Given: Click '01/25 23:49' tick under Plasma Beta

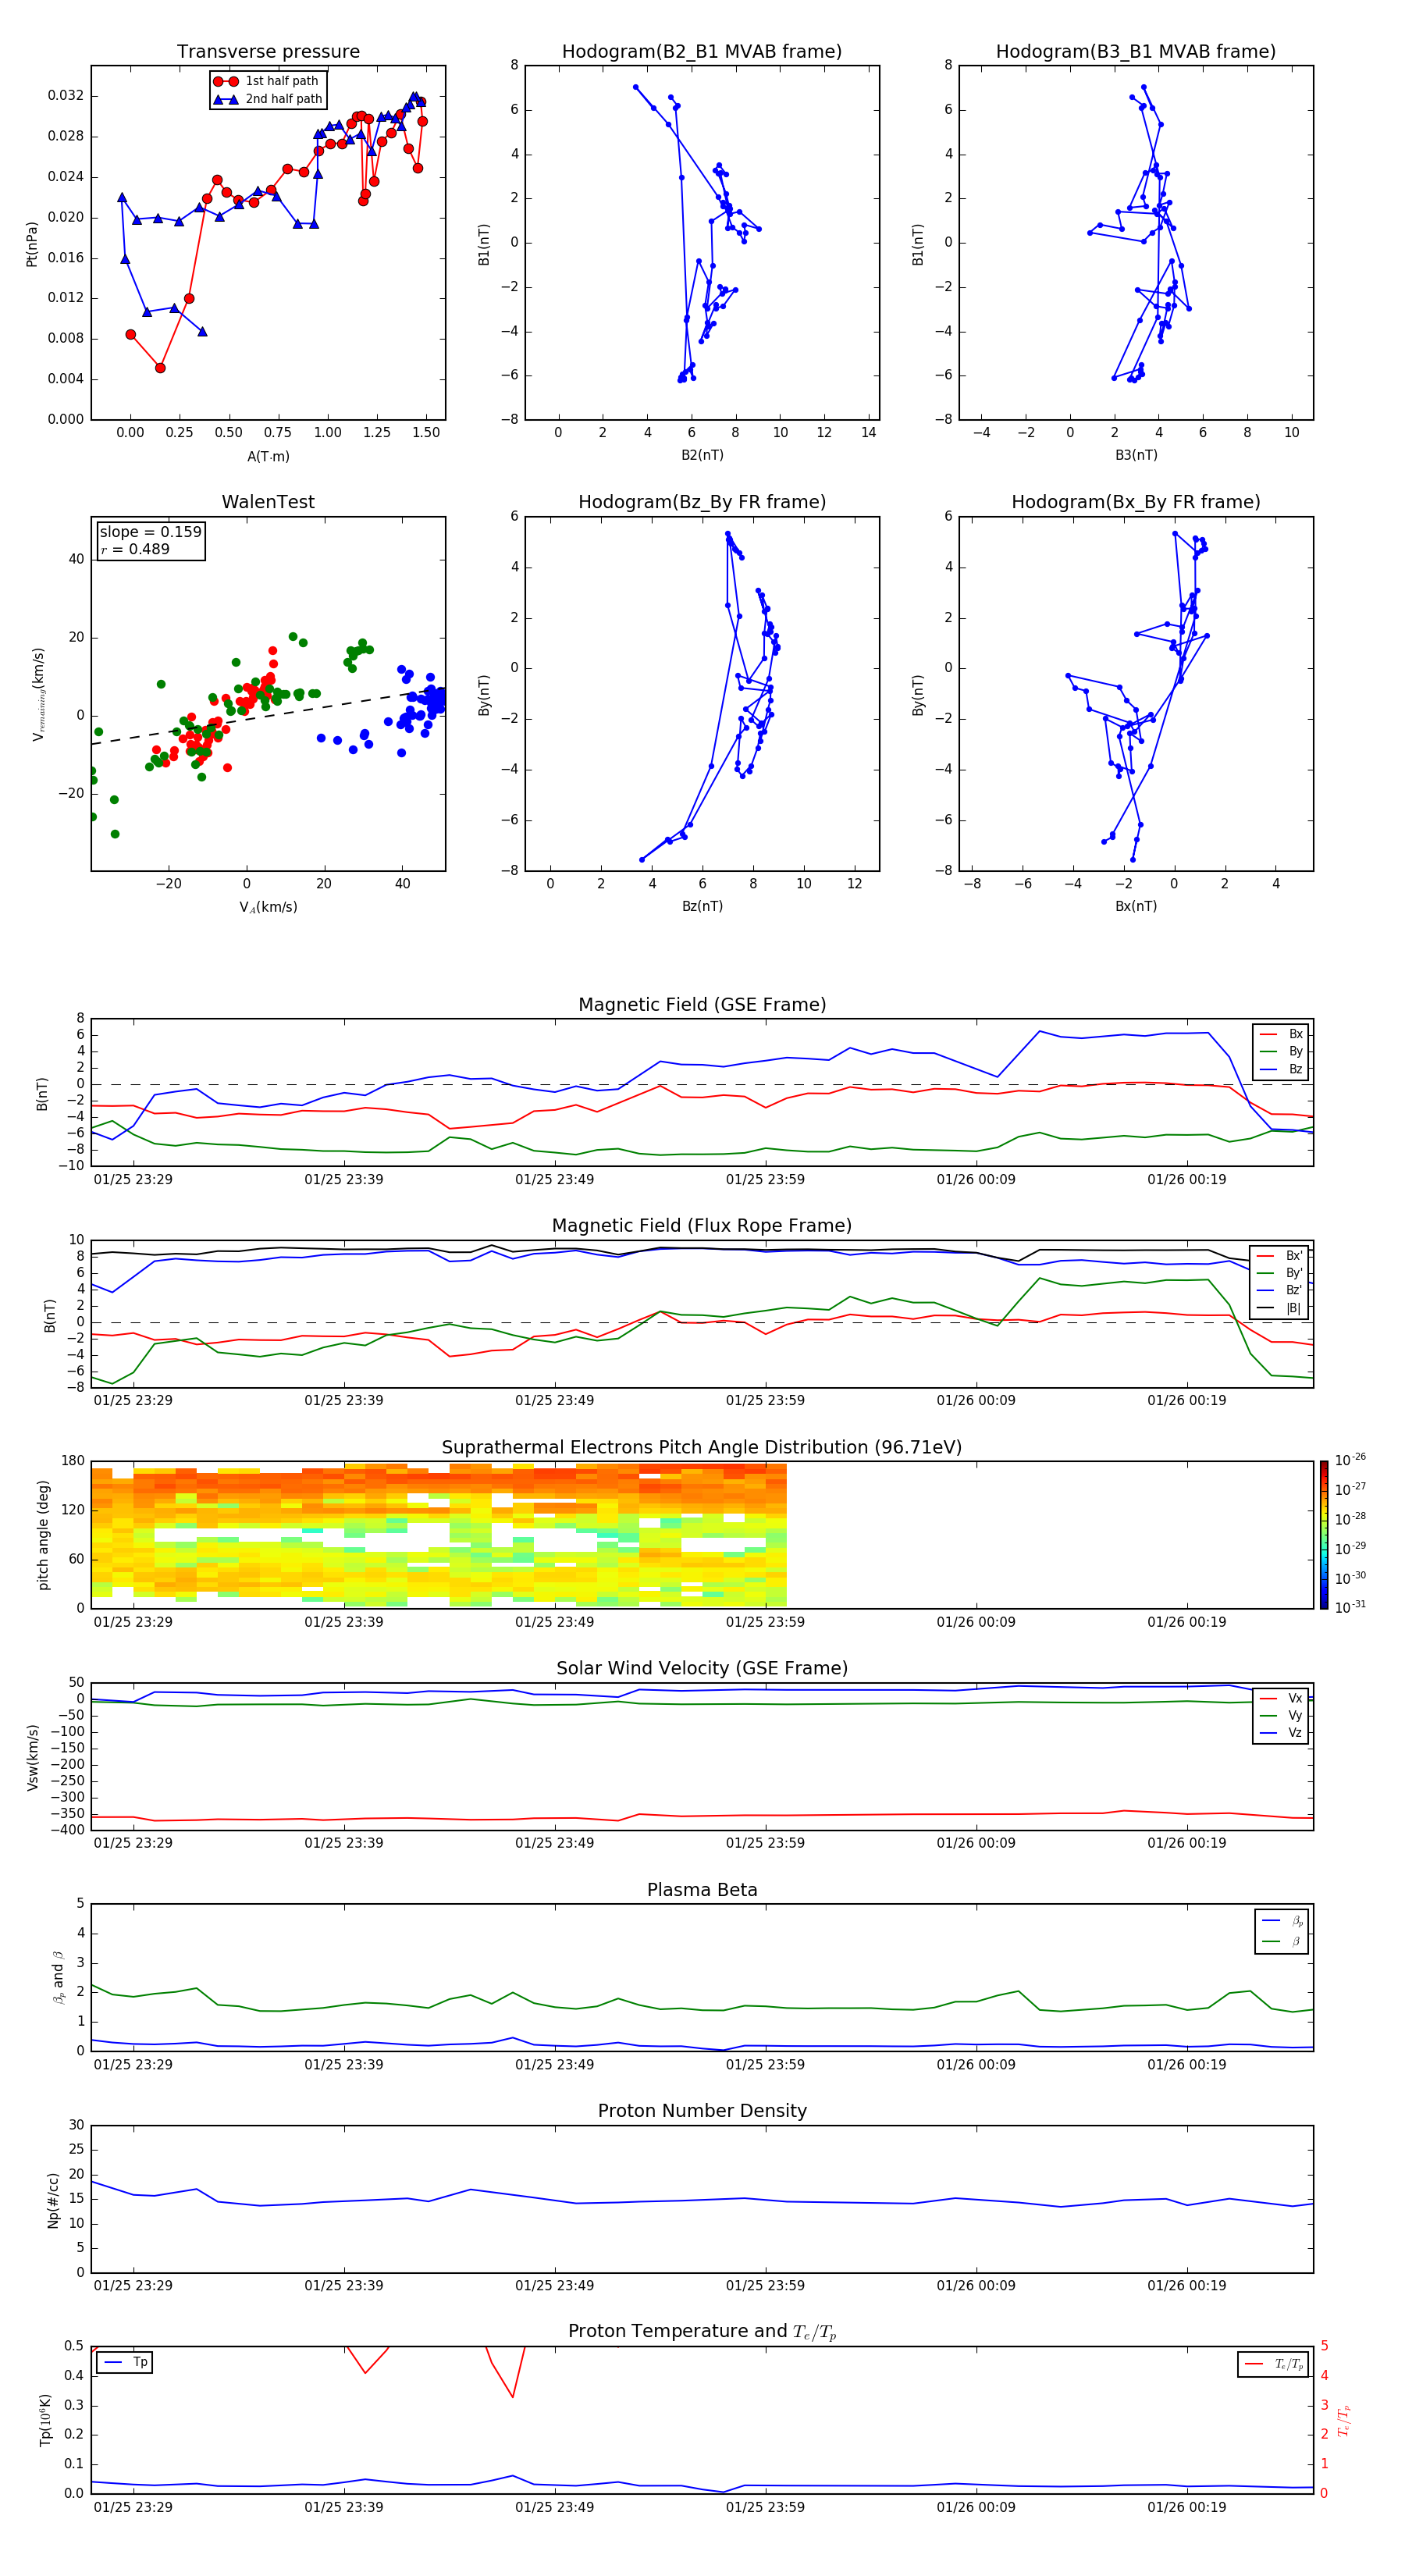Looking at the screenshot, I should [555, 2064].
